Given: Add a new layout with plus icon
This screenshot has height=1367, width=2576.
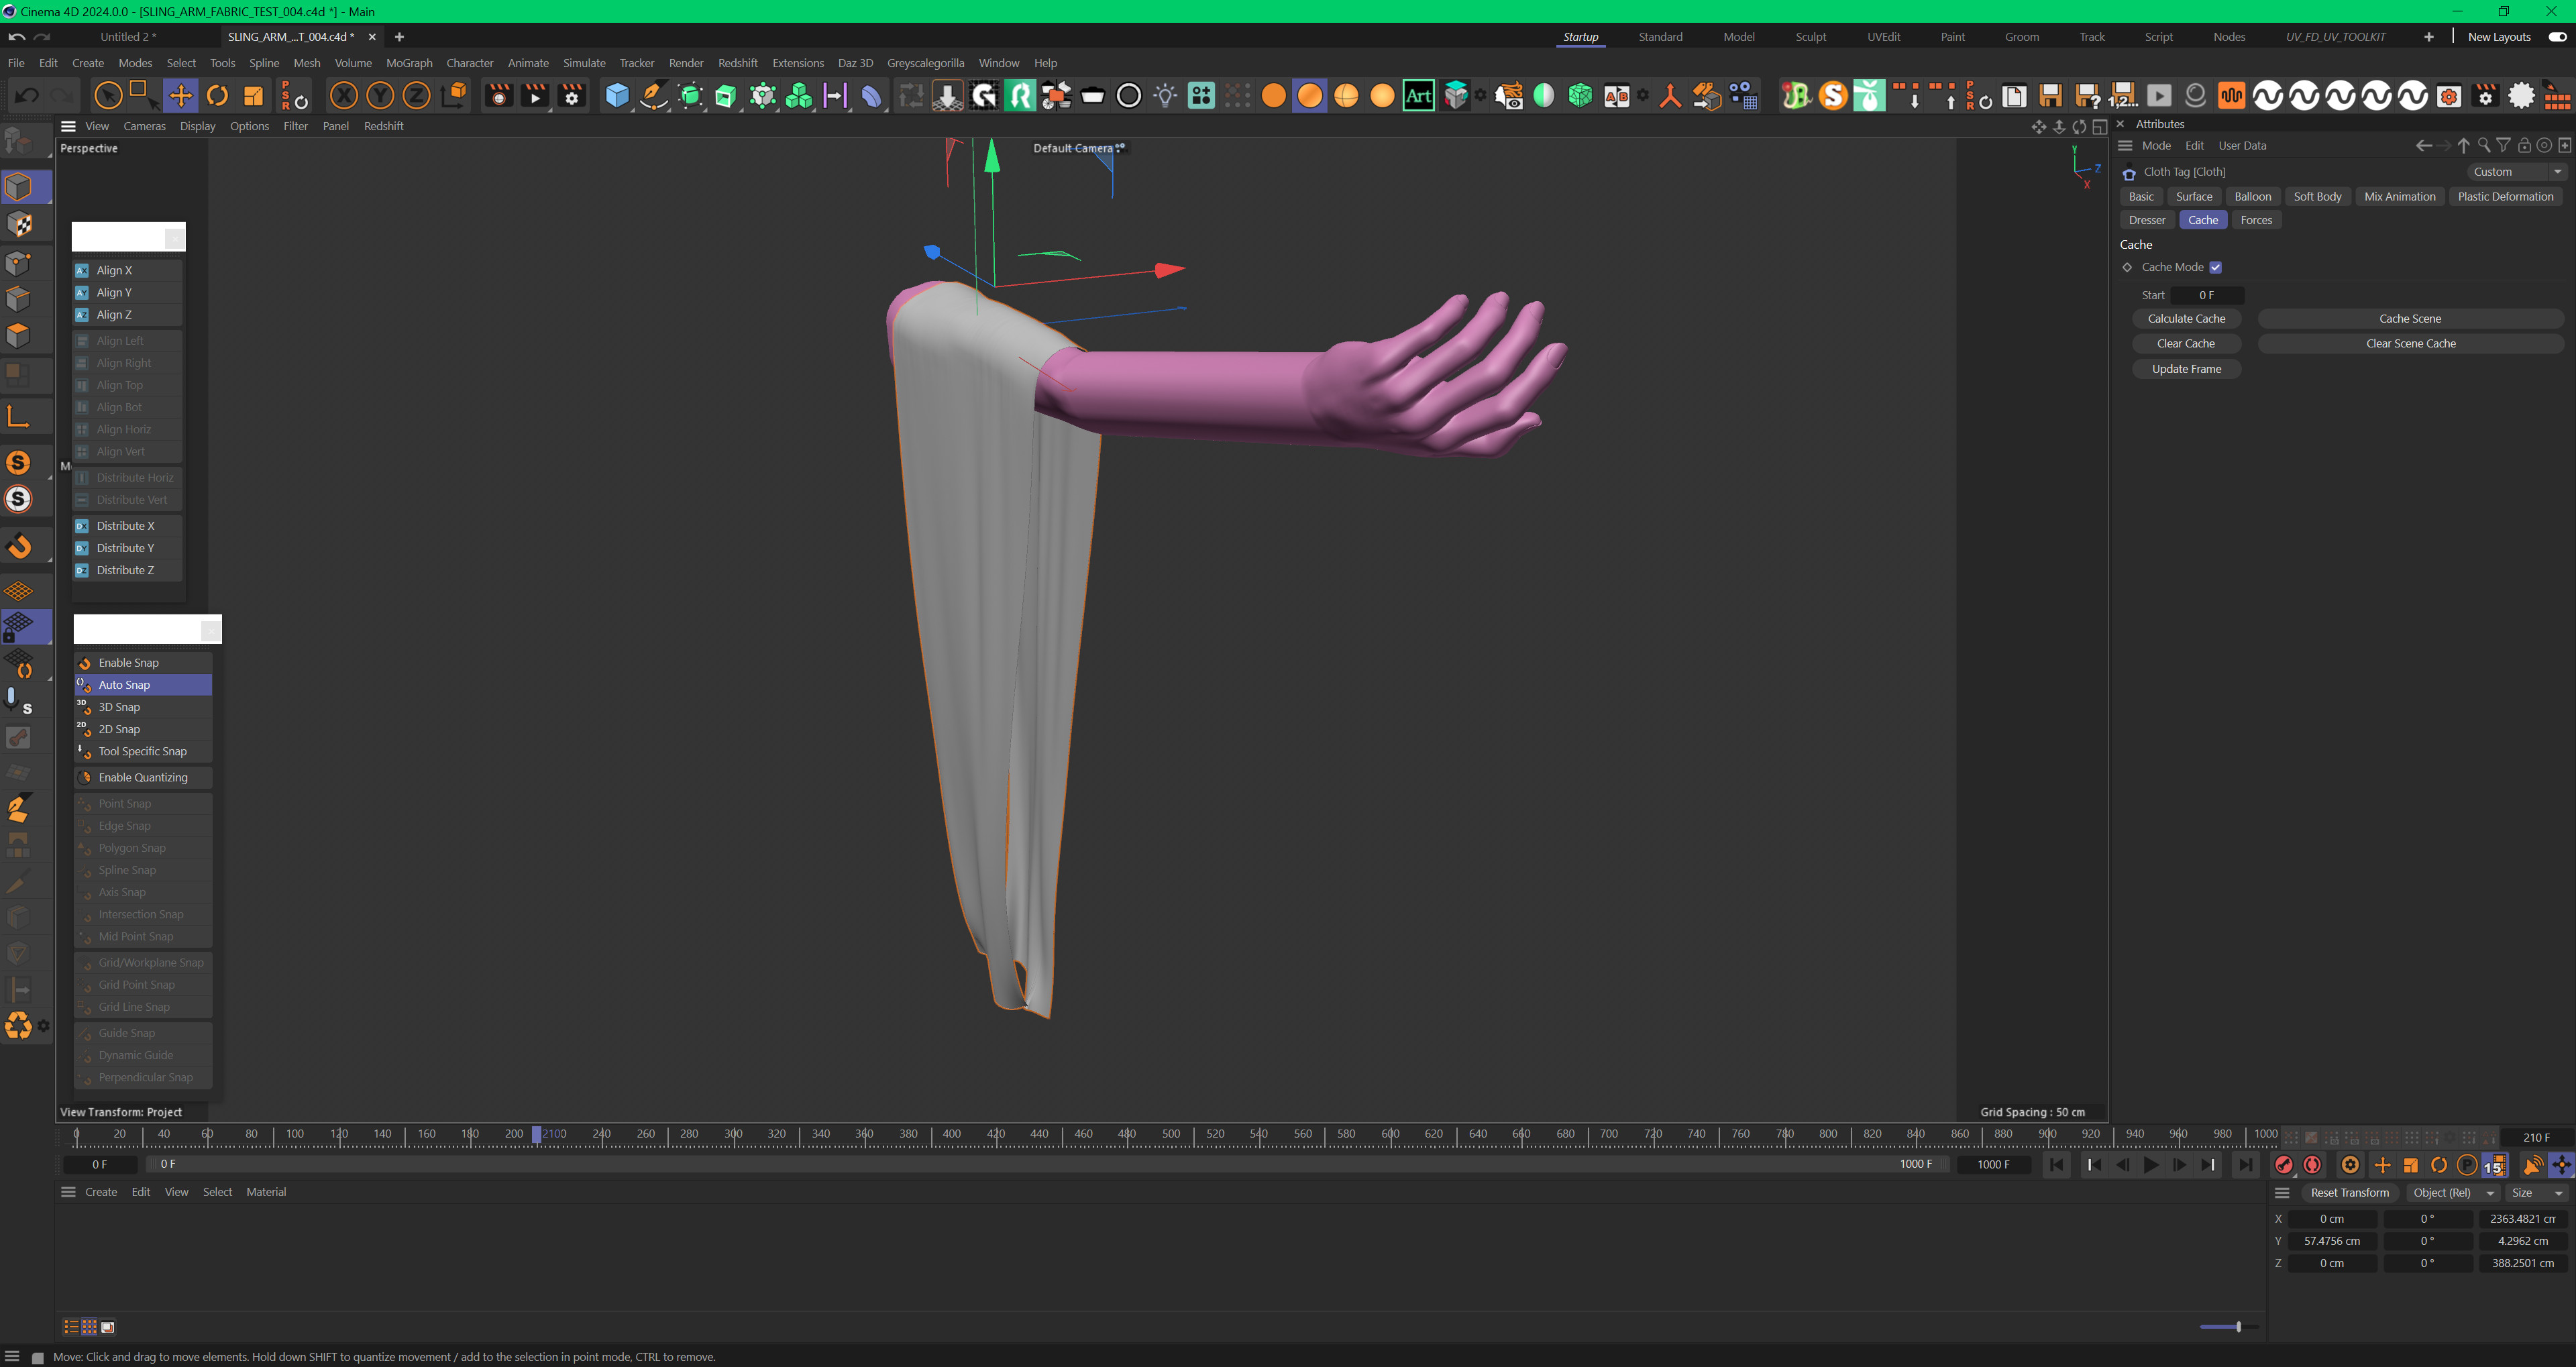Looking at the screenshot, I should click(2428, 37).
